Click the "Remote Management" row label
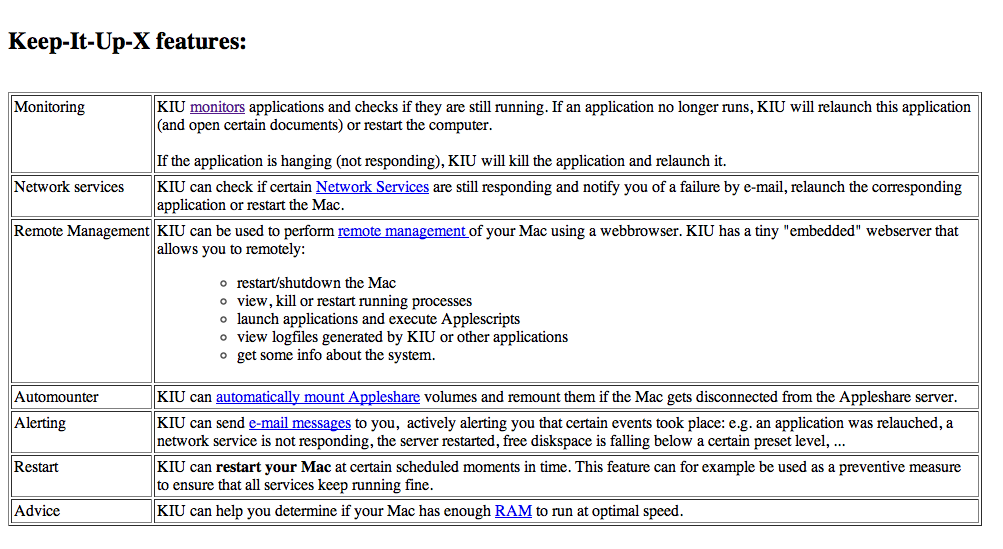This screenshot has height=549, width=1003. coord(82,231)
